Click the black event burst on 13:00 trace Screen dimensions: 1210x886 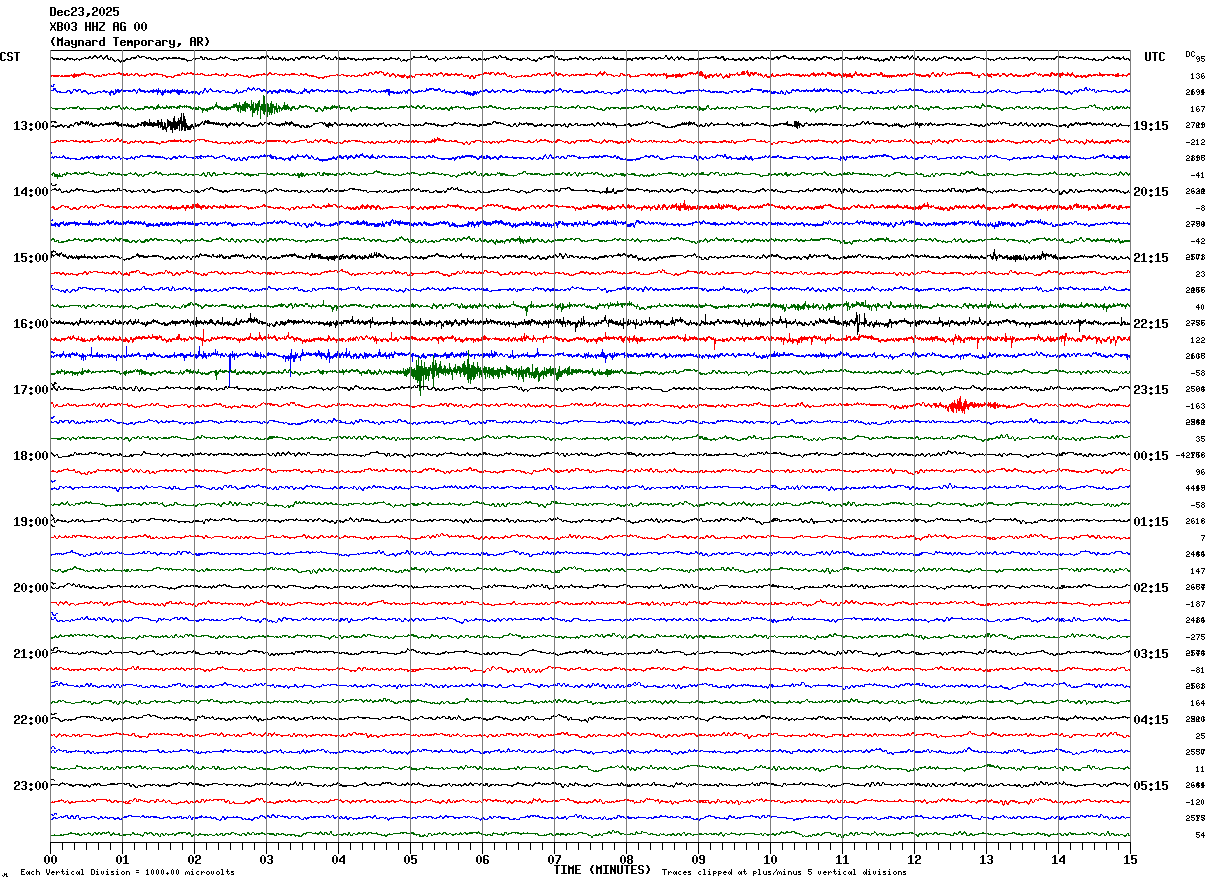[170, 124]
